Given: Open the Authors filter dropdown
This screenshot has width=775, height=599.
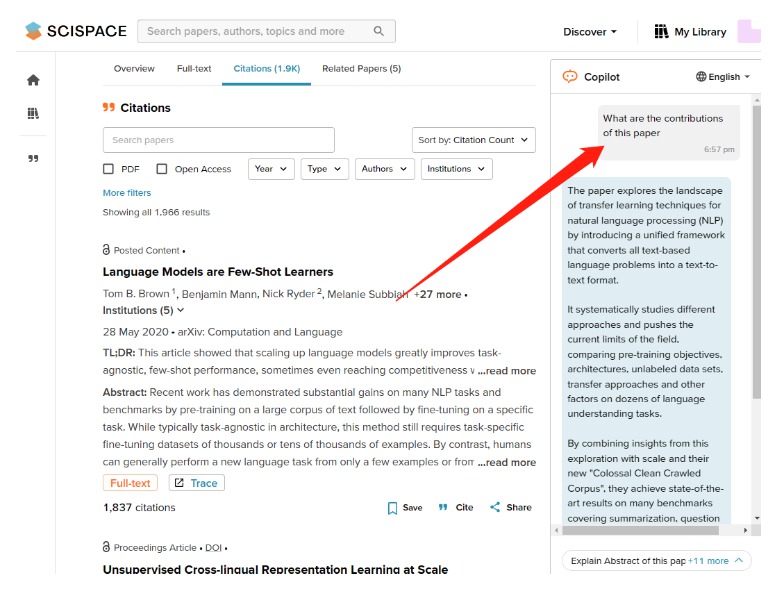Looking at the screenshot, I should (385, 169).
